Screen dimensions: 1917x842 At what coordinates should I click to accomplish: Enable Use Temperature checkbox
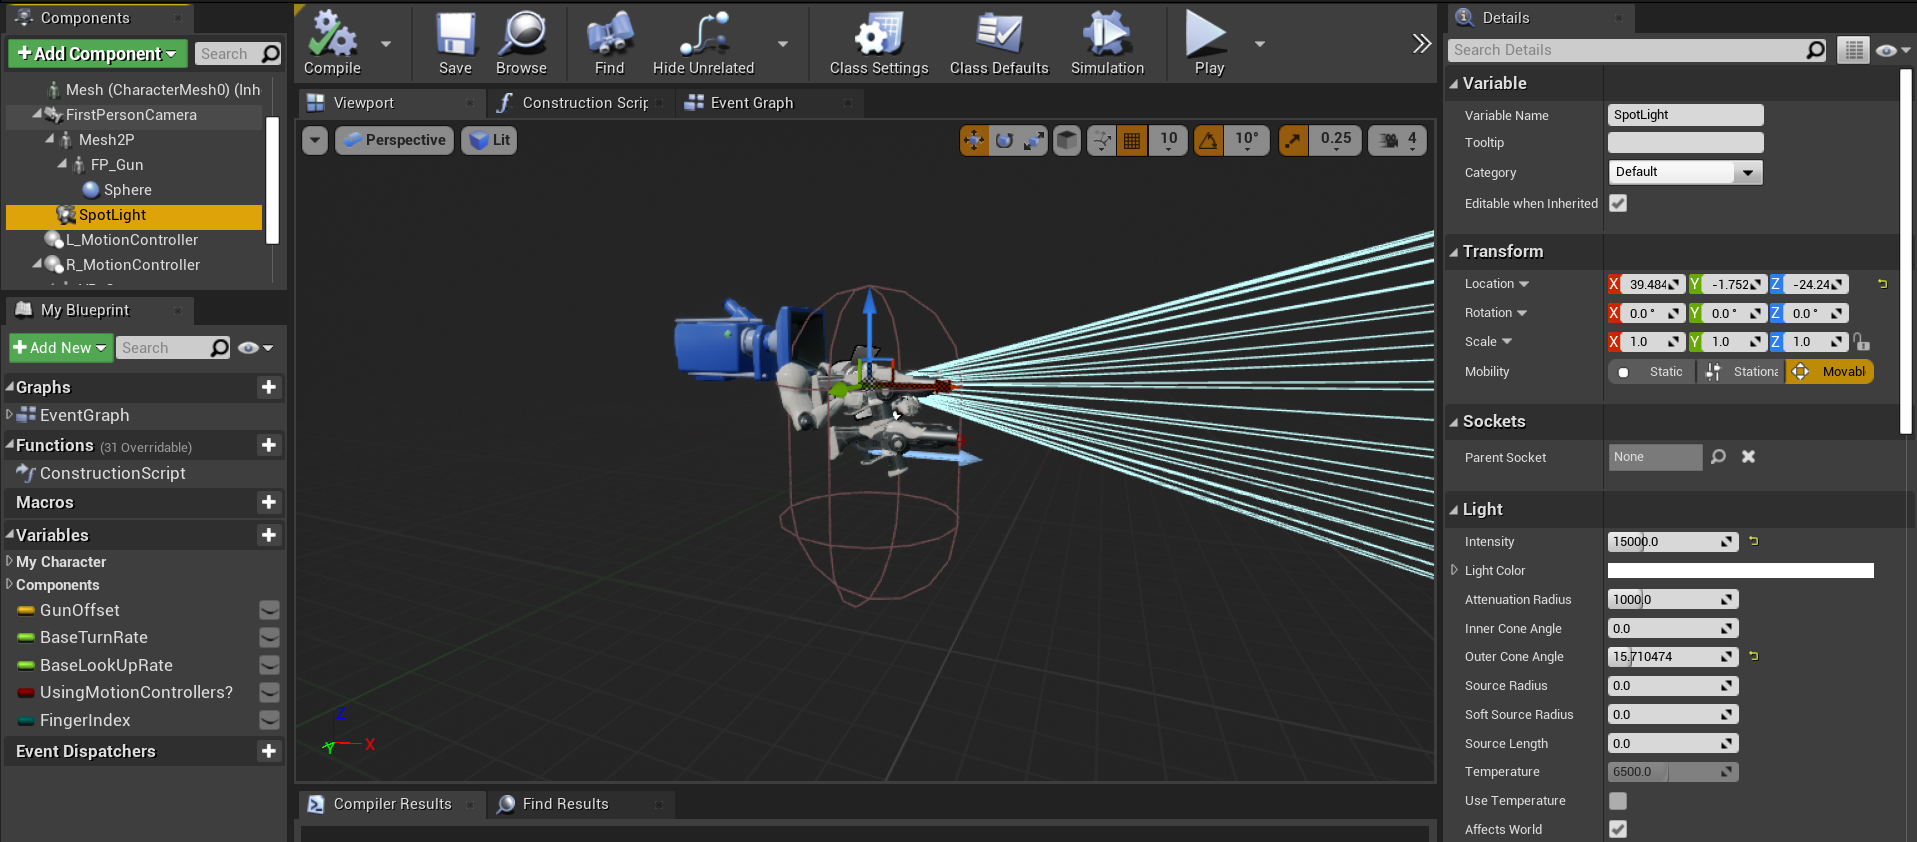[x=1618, y=801]
